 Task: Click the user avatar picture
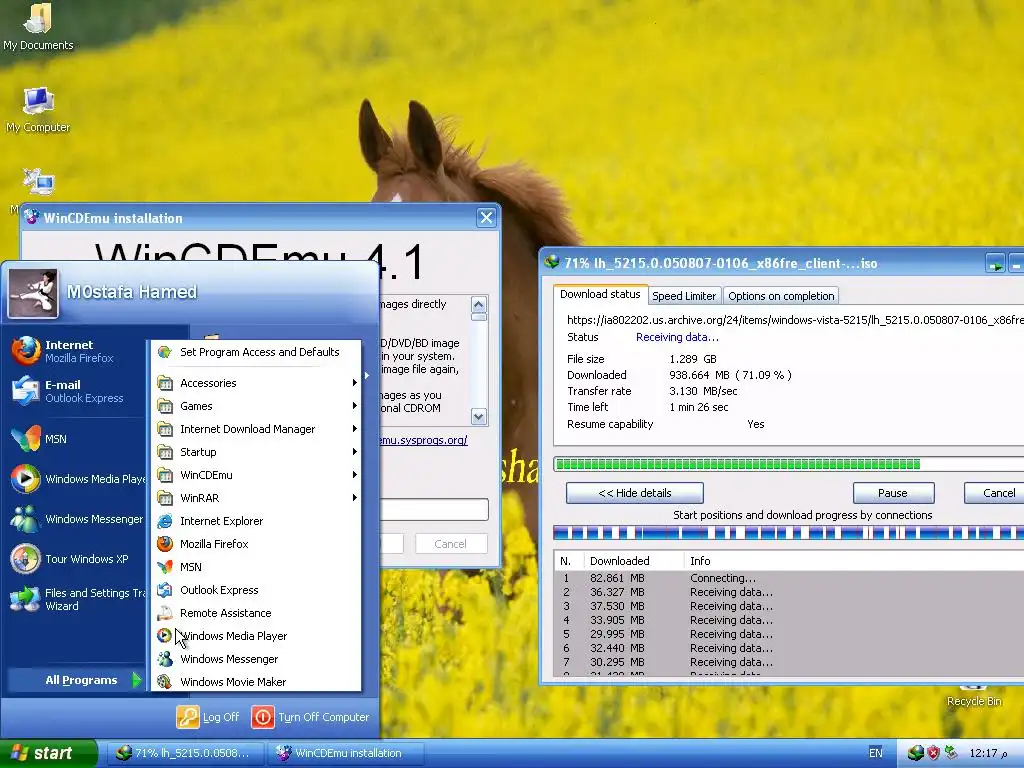pyautogui.click(x=33, y=293)
